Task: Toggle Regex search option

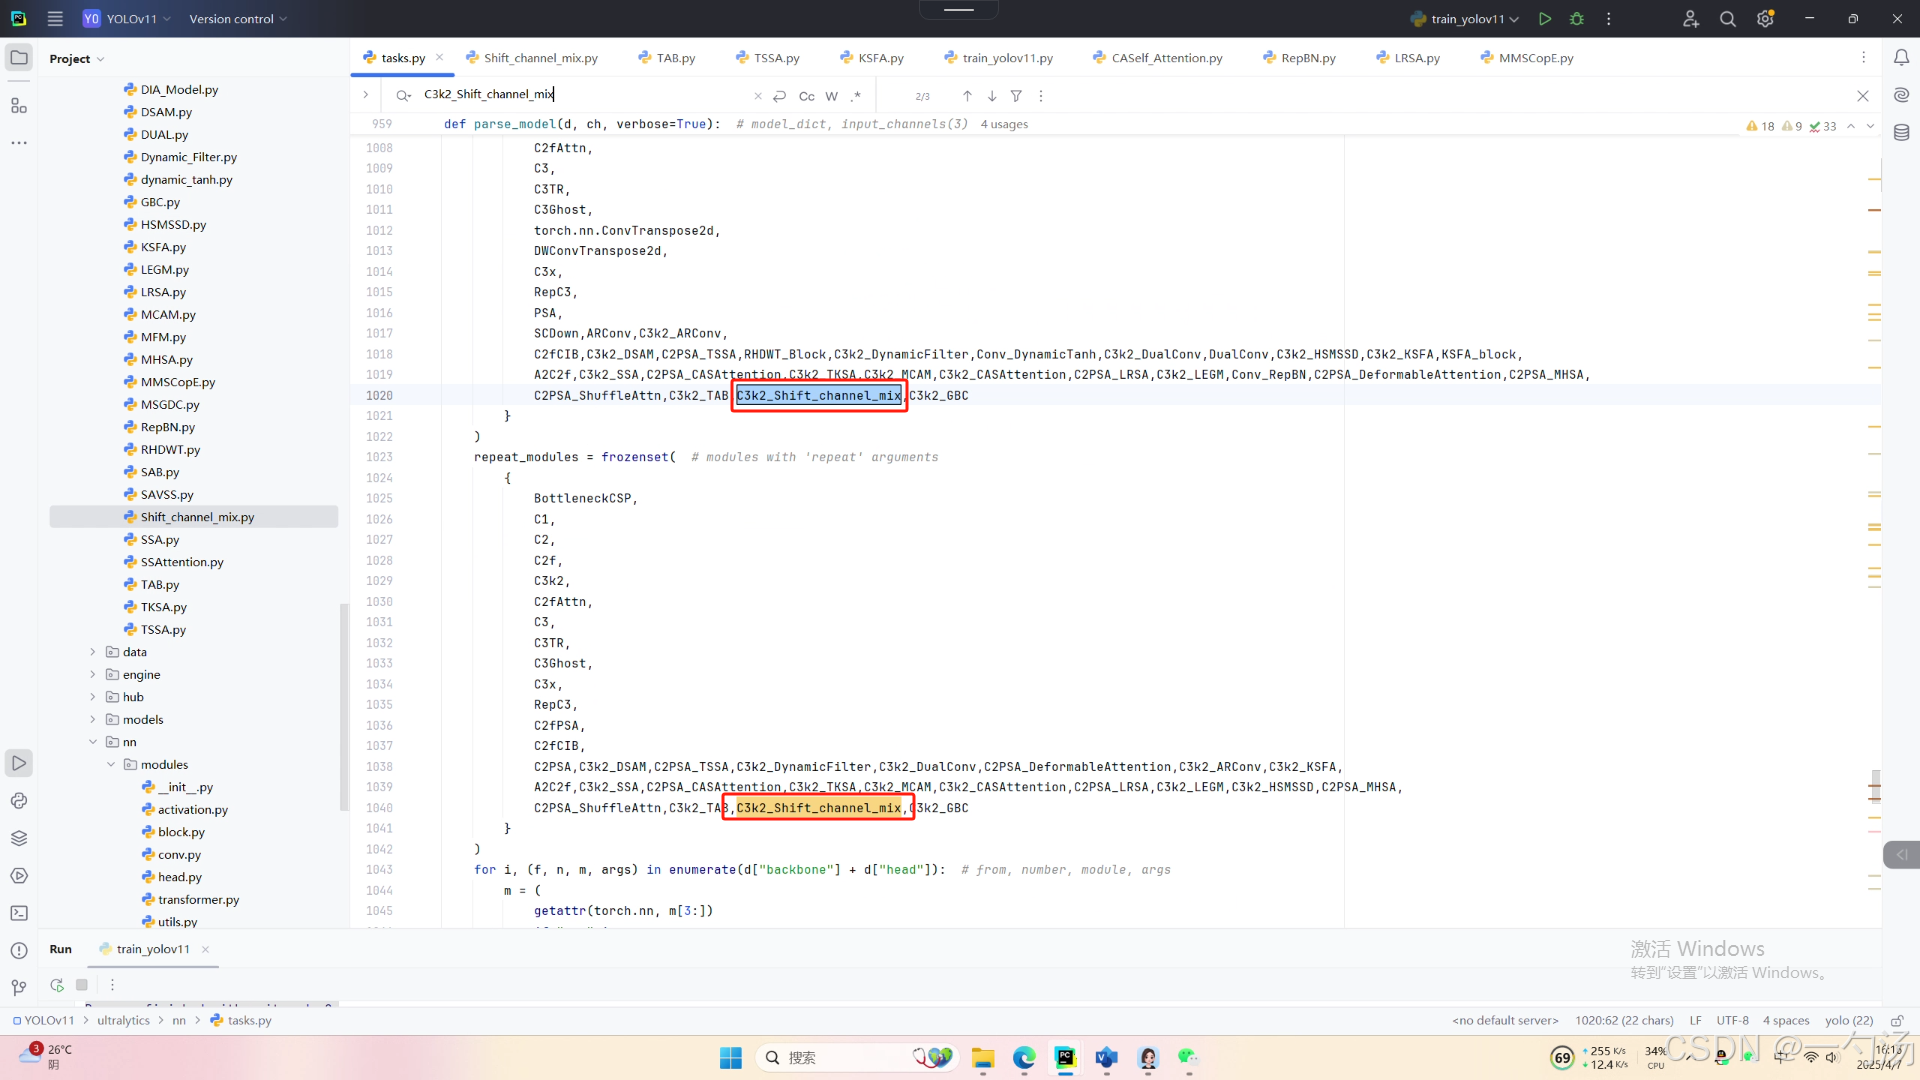Action: point(856,96)
